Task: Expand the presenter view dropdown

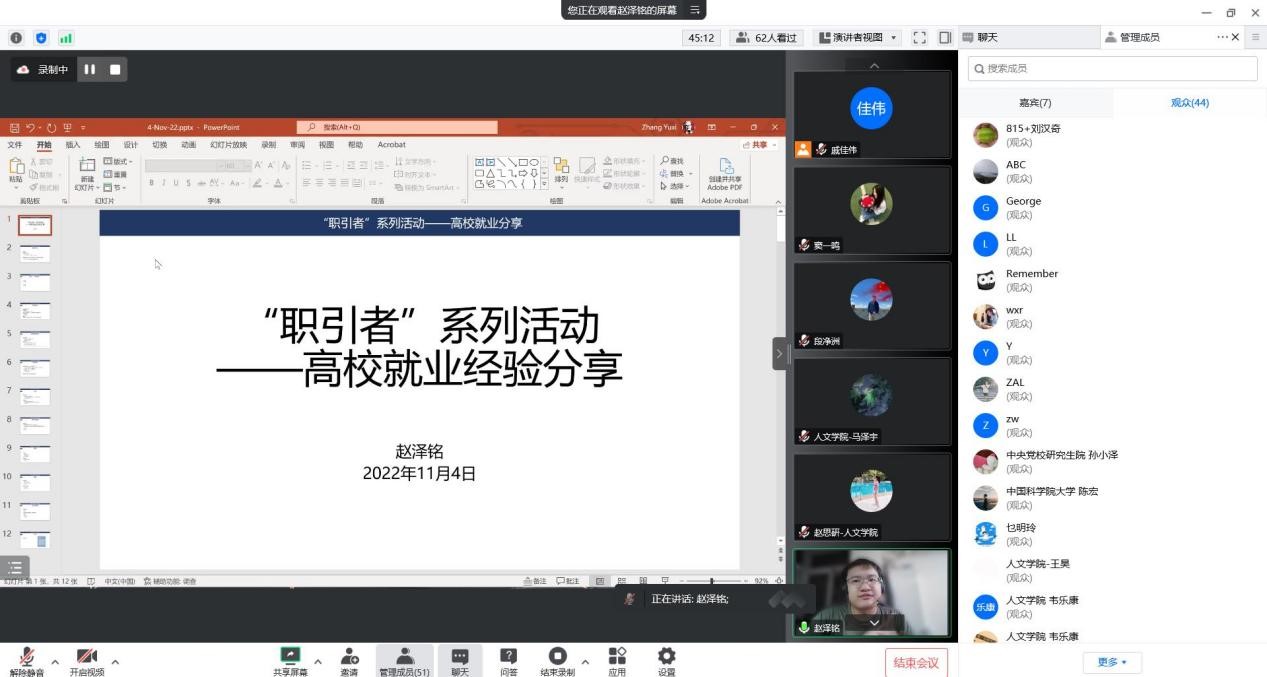Action: (858, 38)
